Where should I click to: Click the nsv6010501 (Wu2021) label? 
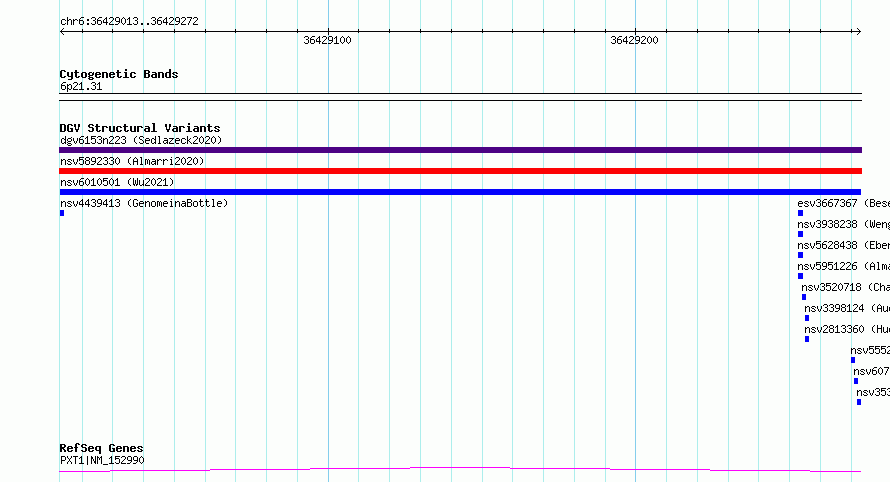coord(117,182)
